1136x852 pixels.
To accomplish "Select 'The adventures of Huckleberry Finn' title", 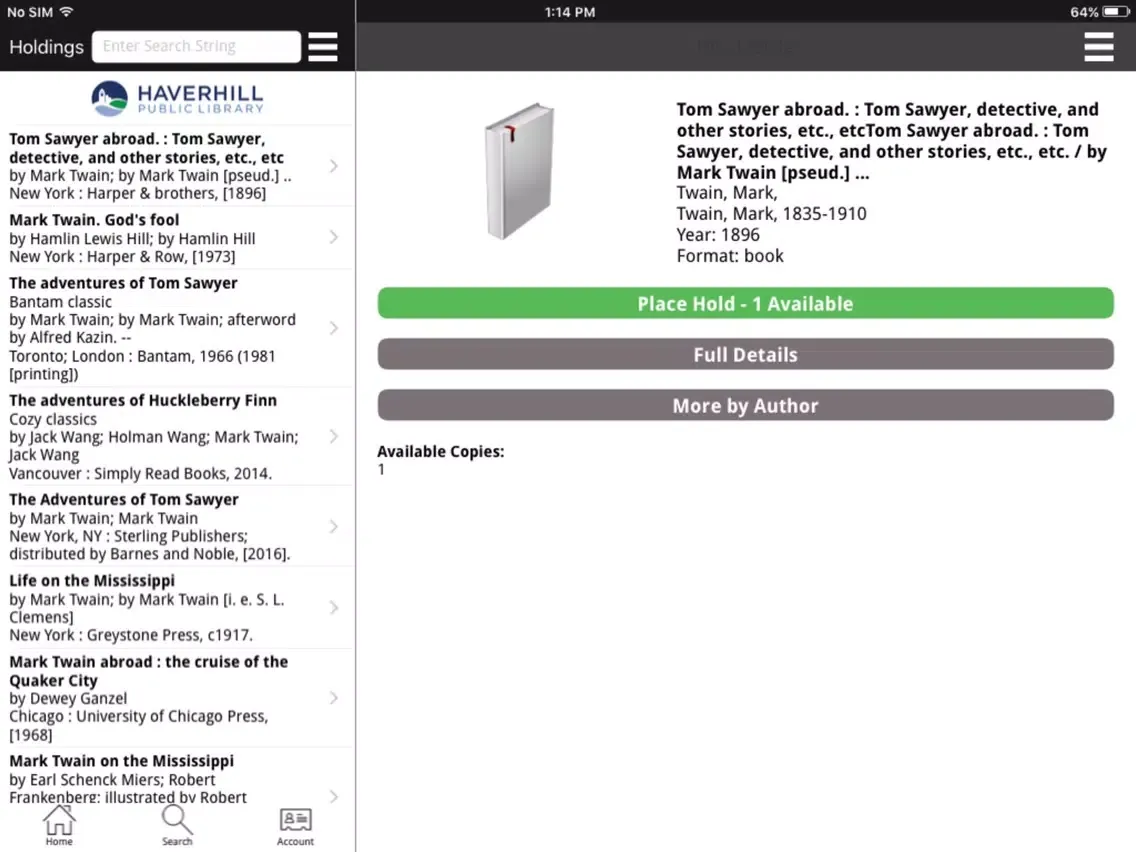I will [143, 401].
